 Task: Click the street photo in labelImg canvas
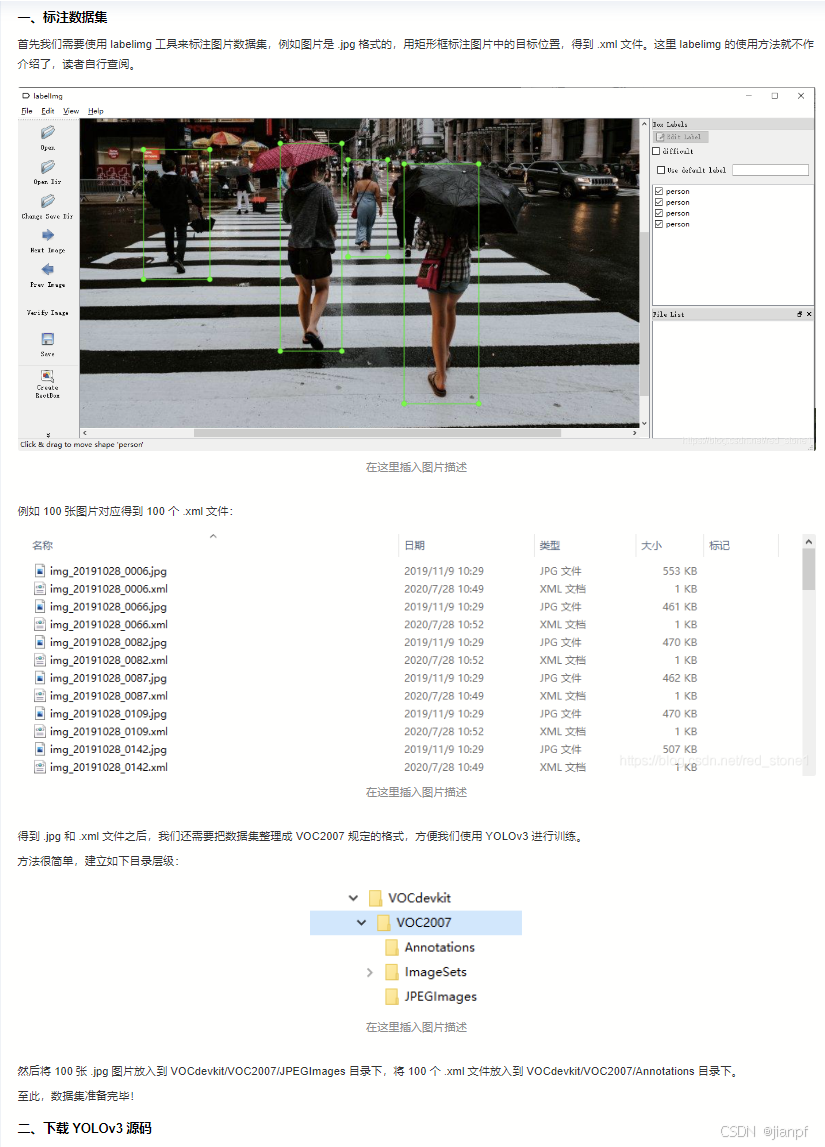(x=360, y=273)
